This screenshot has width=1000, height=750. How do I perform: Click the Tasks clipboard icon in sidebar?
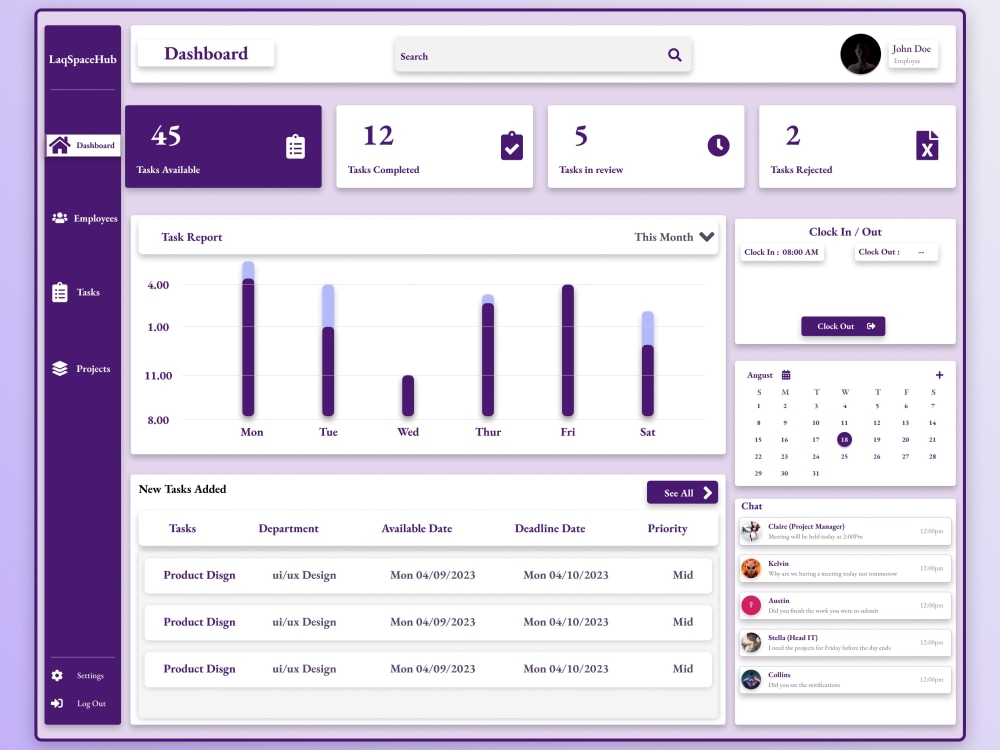coord(60,292)
